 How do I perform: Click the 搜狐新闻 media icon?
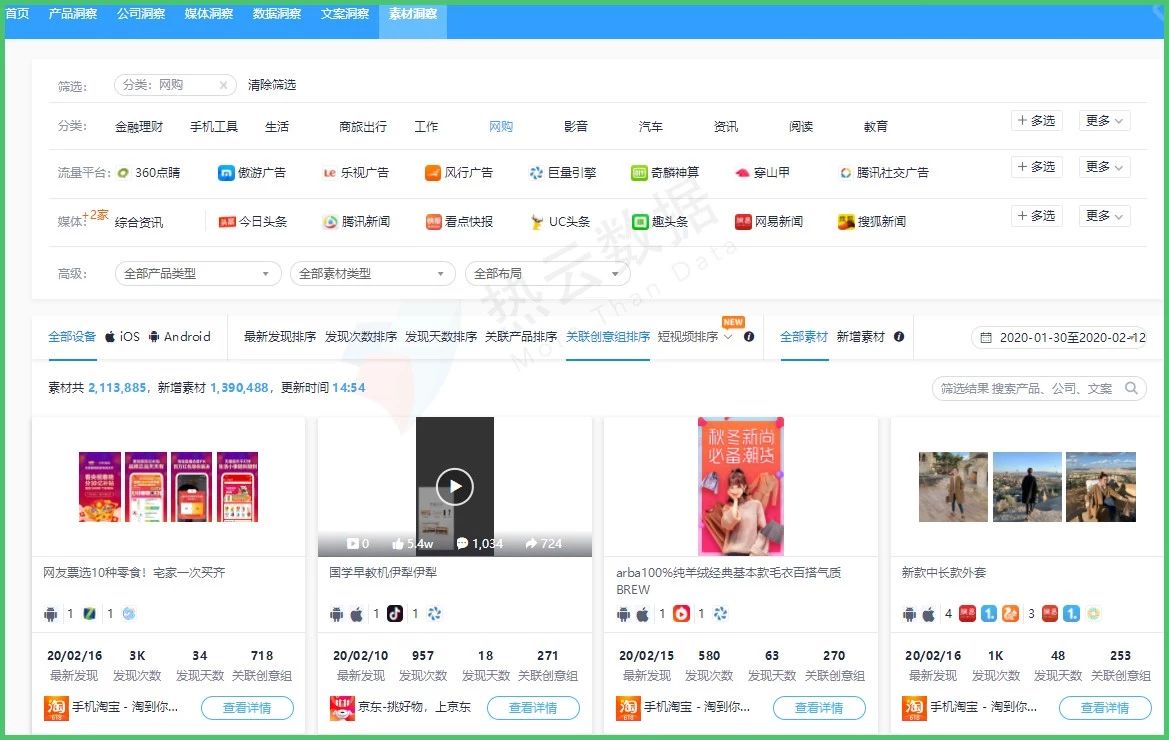(846, 221)
